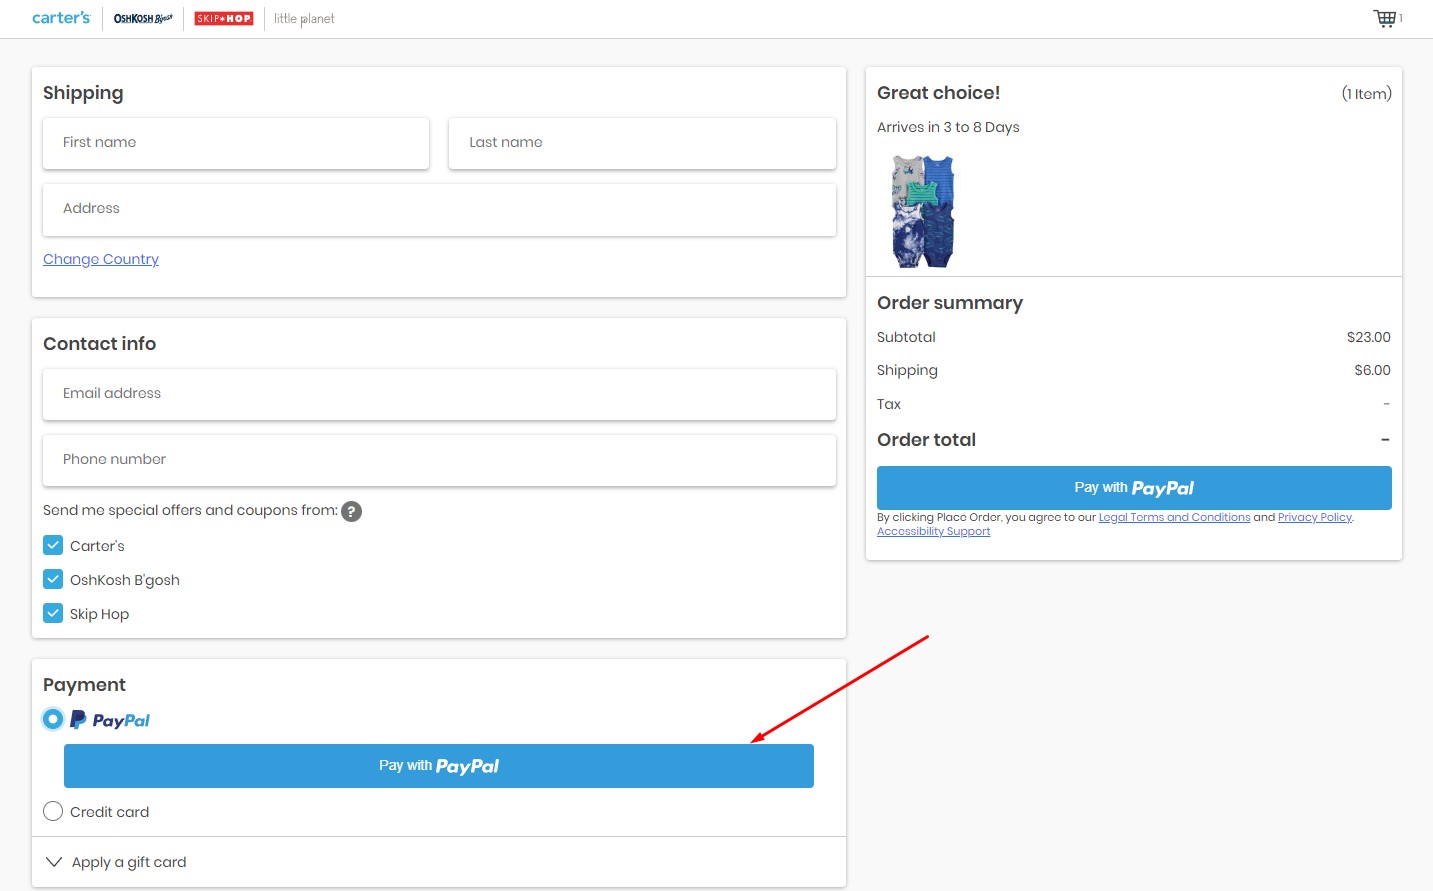Click the bodysuit product thumbnail
Screen dimensions: 1433x891
tap(923, 211)
